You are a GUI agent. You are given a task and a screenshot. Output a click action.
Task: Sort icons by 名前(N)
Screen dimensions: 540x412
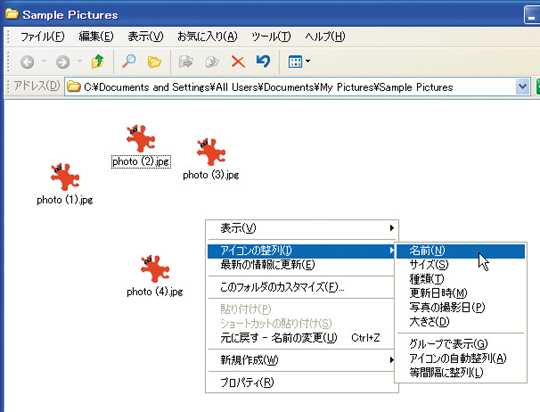point(460,251)
